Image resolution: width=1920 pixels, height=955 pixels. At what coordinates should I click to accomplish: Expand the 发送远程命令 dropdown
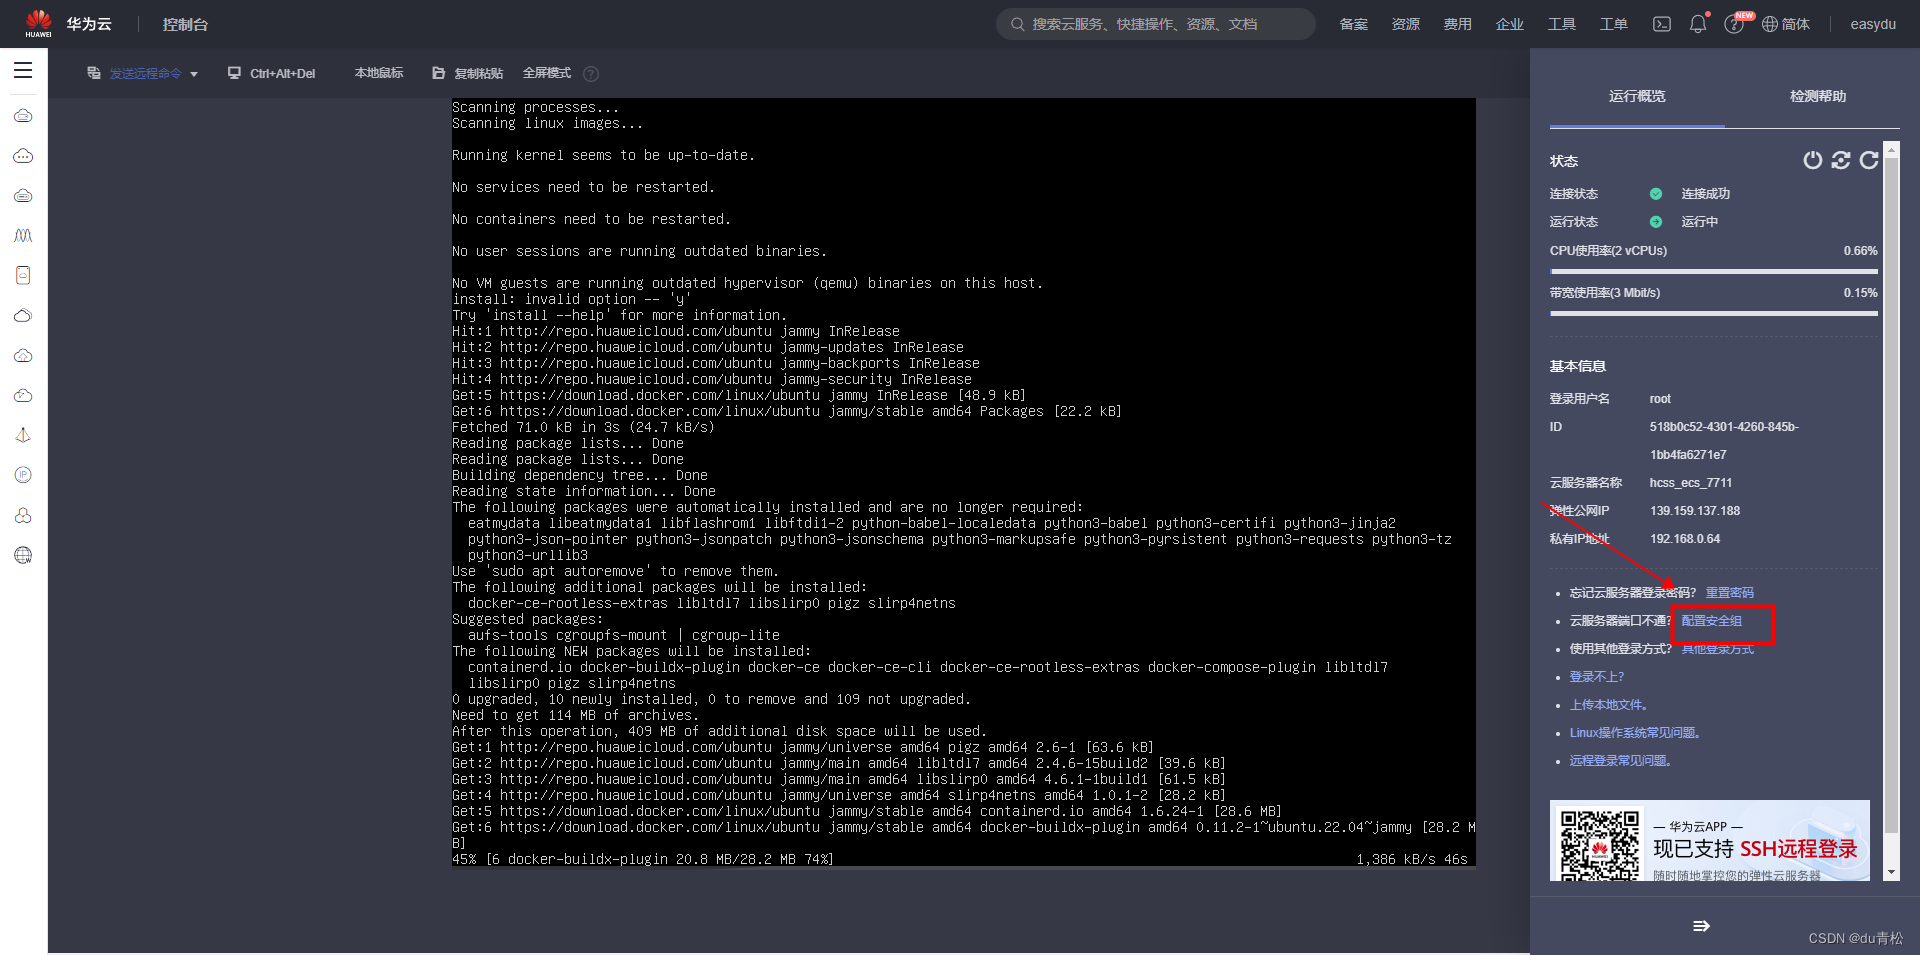coord(194,74)
